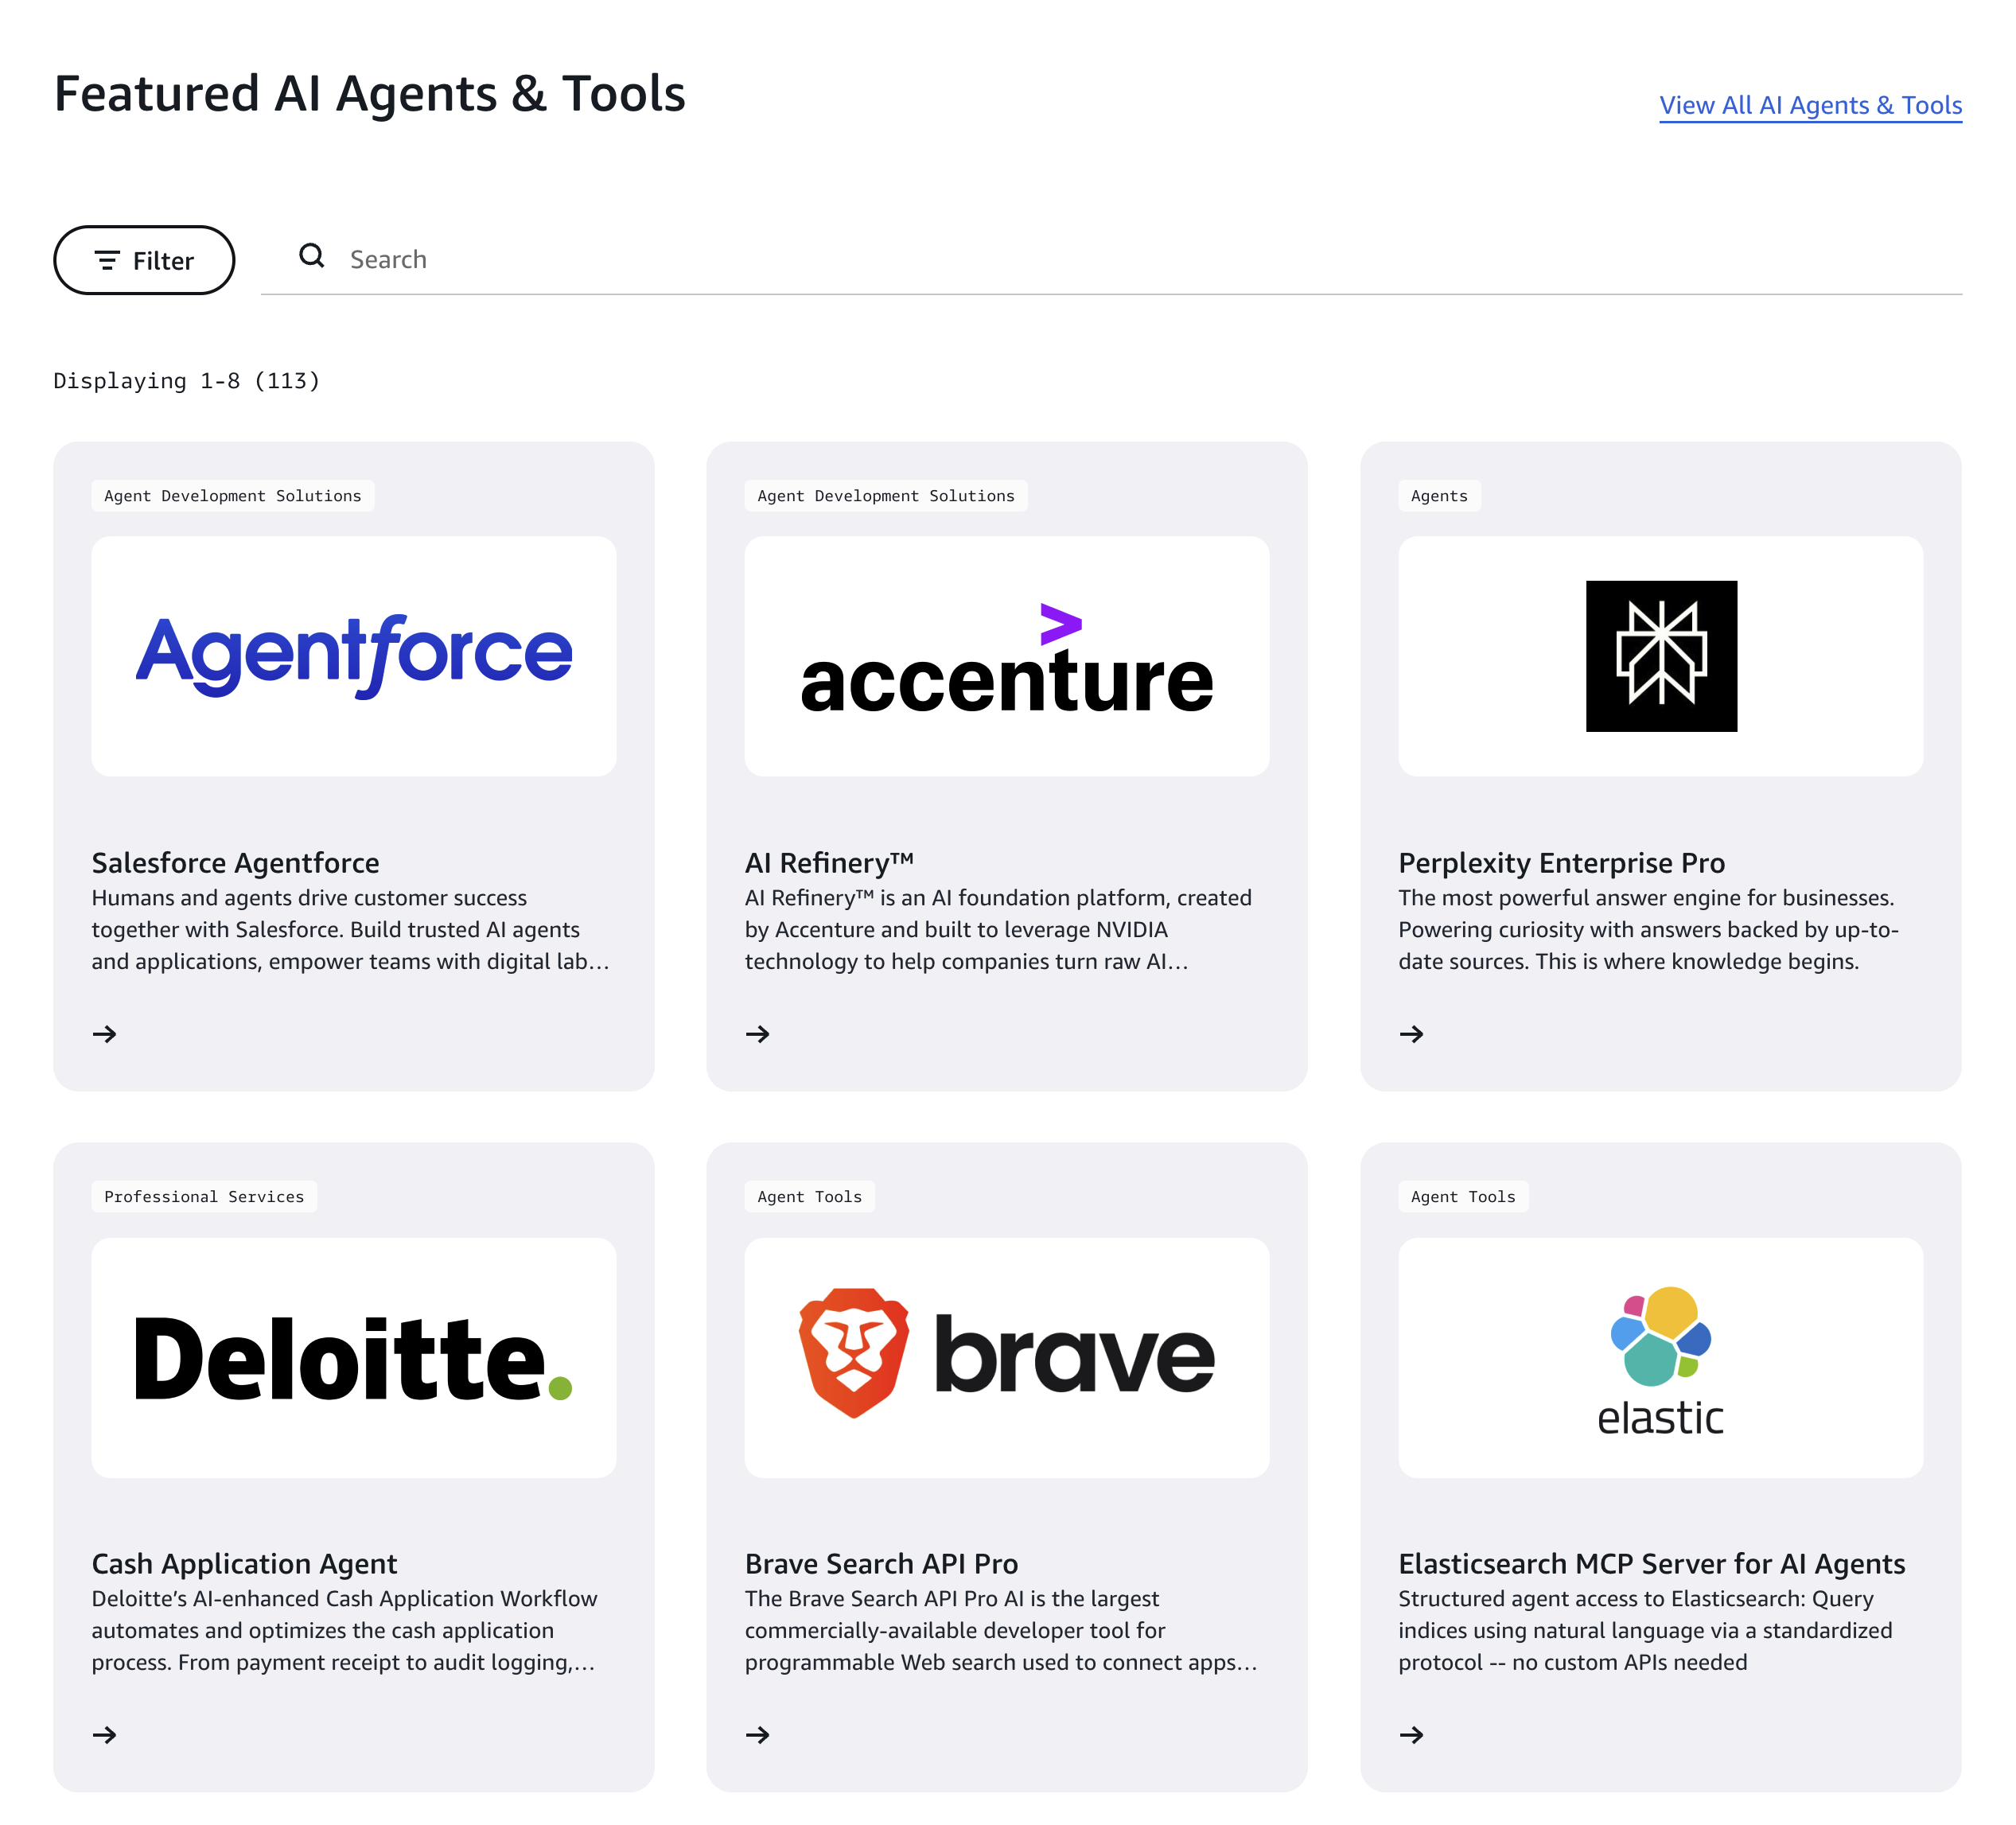Click the Brave lion logo image

pos(855,1352)
